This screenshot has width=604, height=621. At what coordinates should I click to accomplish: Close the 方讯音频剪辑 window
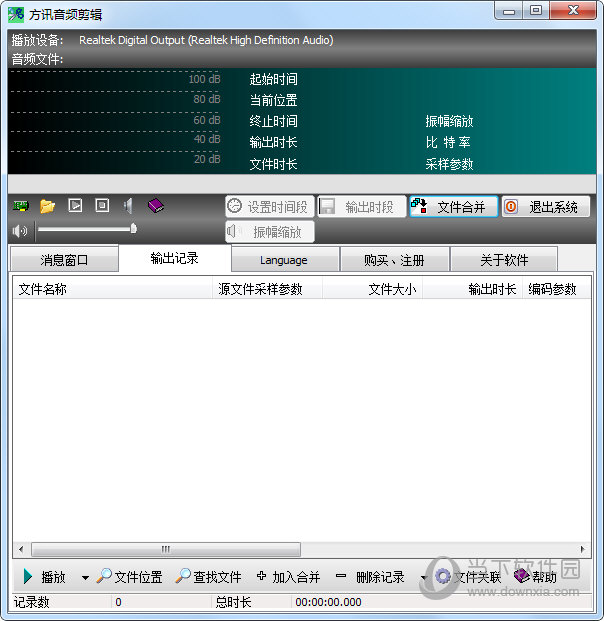pyautogui.click(x=573, y=11)
